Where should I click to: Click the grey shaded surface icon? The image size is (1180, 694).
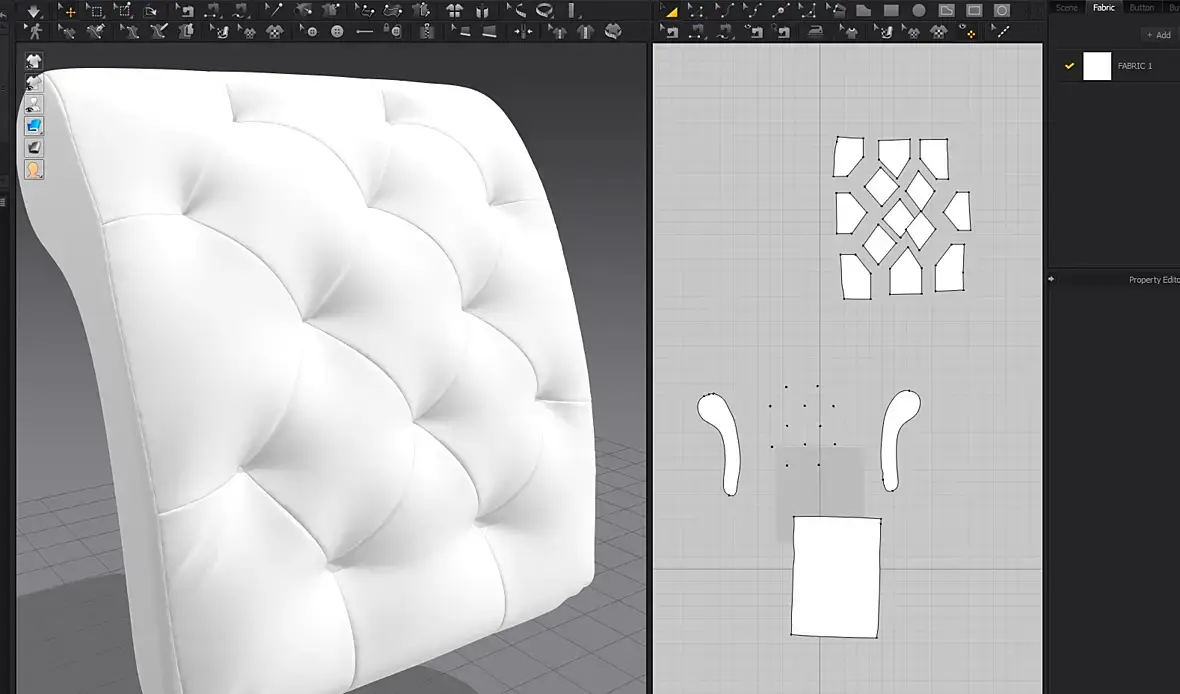point(34,148)
